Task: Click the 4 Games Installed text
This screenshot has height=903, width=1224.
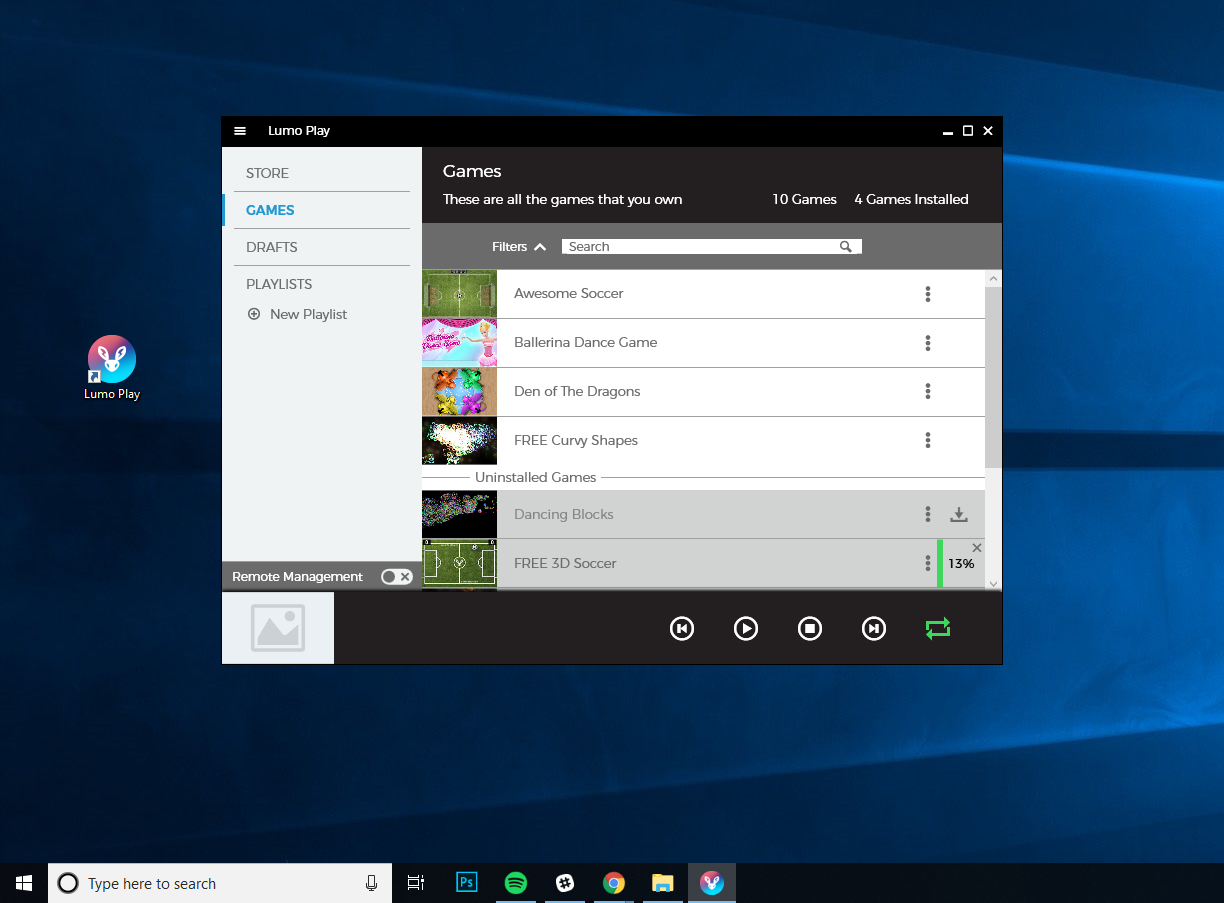Action: coord(911,200)
